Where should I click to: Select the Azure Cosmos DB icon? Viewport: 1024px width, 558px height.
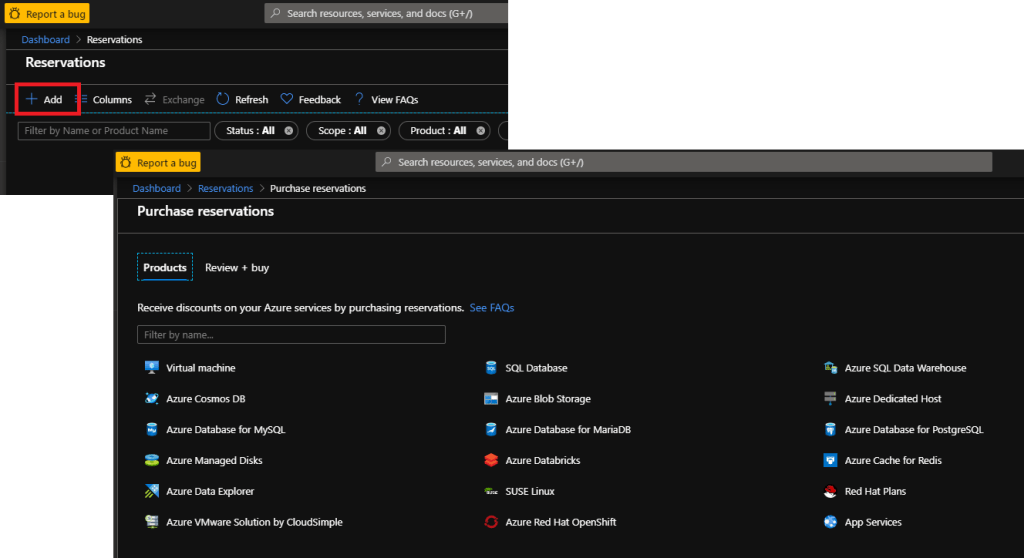pyautogui.click(x=152, y=399)
